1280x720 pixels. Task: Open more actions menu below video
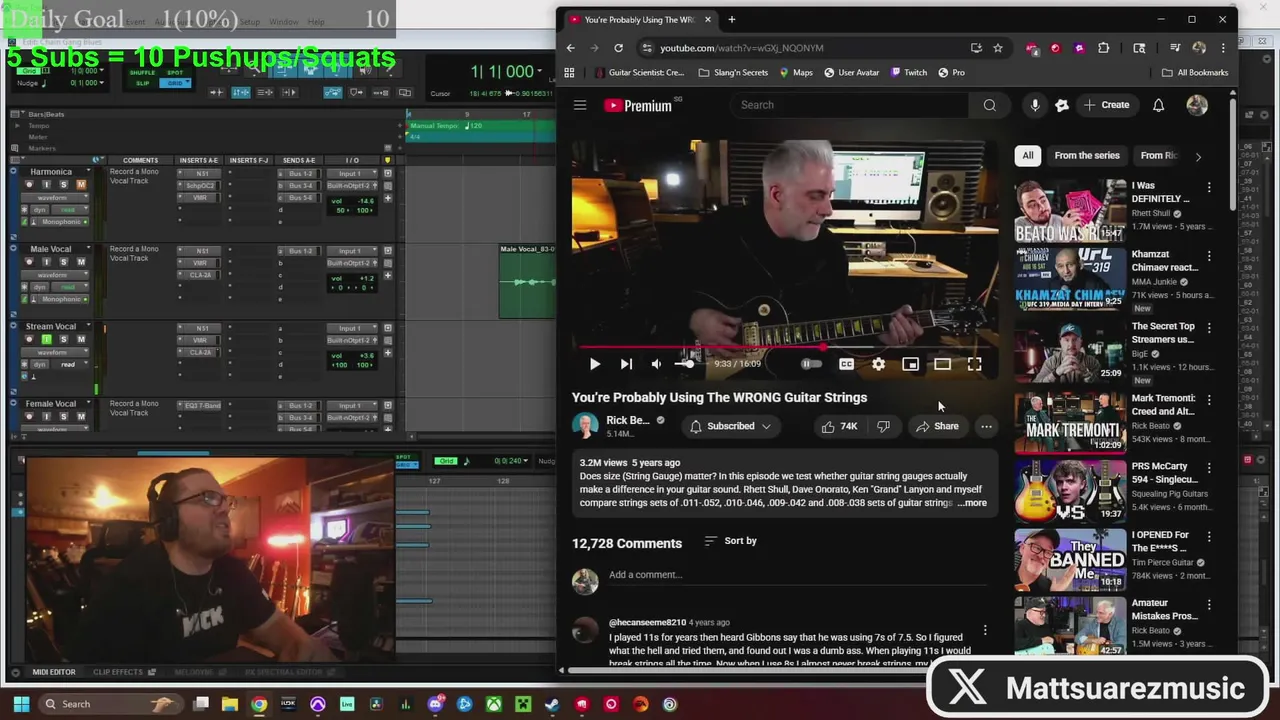click(x=986, y=426)
